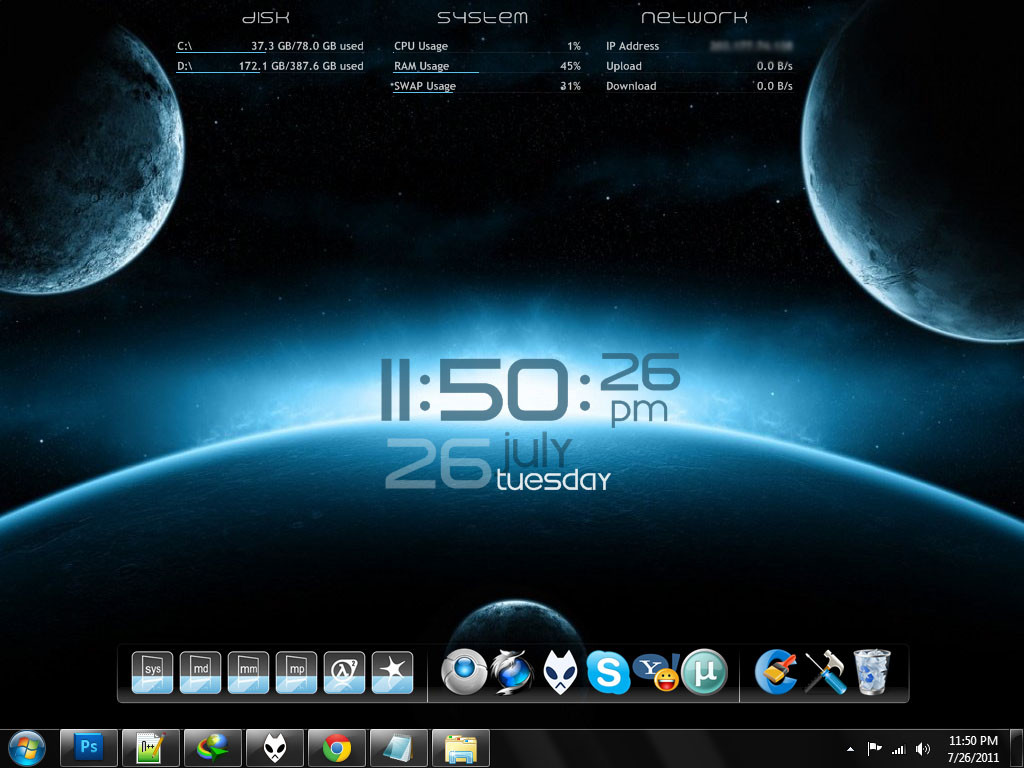Launch foobar2000 from the dock
Image resolution: width=1024 pixels, height=768 pixels.
[x=560, y=672]
